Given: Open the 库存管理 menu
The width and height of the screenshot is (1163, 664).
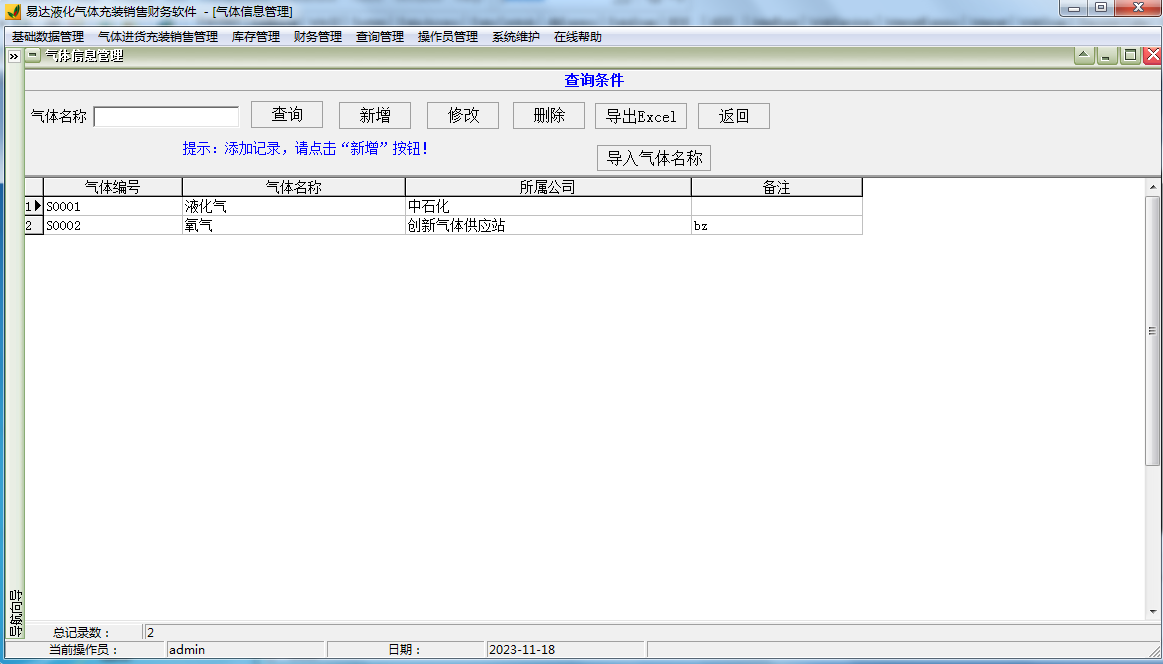Looking at the screenshot, I should pyautogui.click(x=256, y=36).
